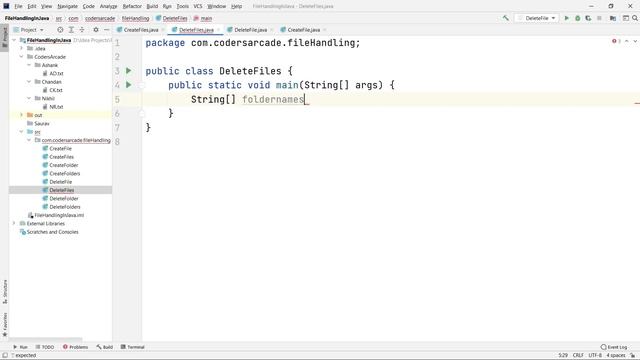Screen dimensions: 640x360
Task: Select the CreateFolders class
Action: pos(64,173)
